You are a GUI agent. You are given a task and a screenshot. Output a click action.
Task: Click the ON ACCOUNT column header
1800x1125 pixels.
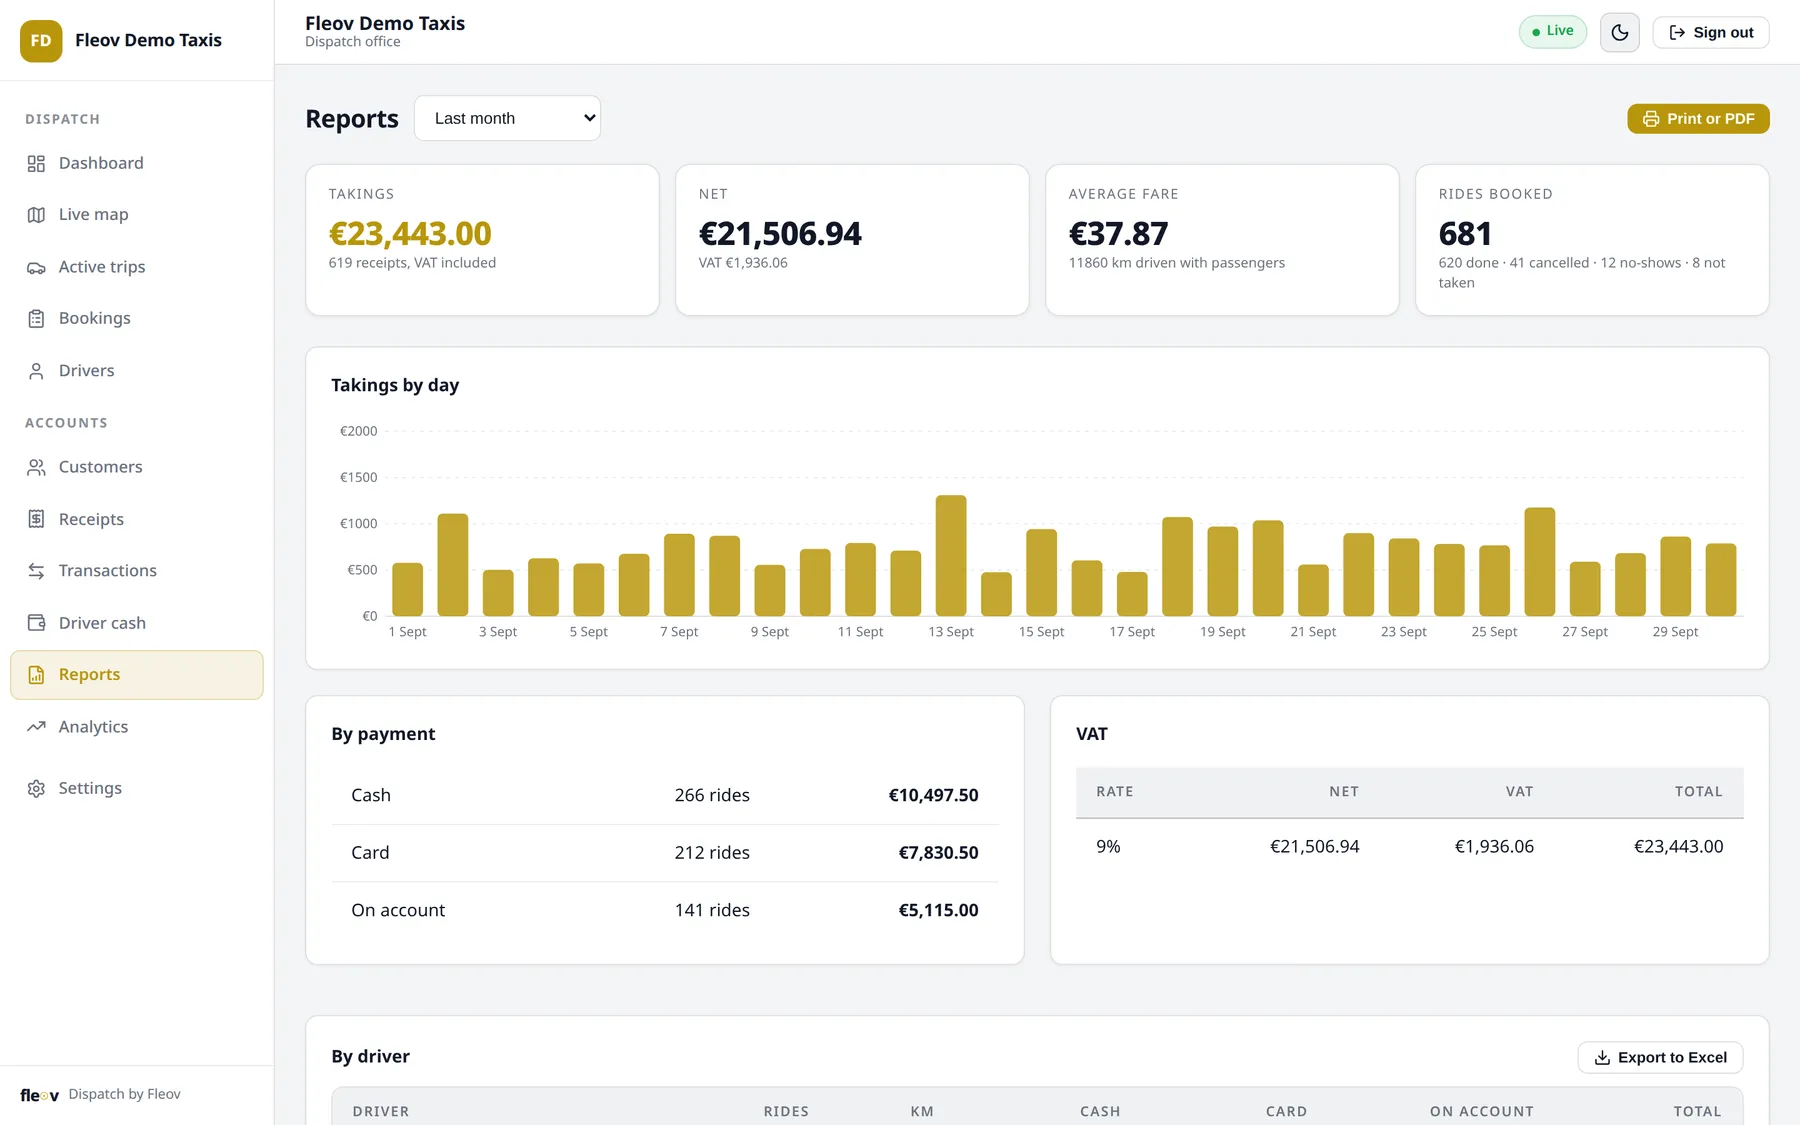click(1481, 1111)
